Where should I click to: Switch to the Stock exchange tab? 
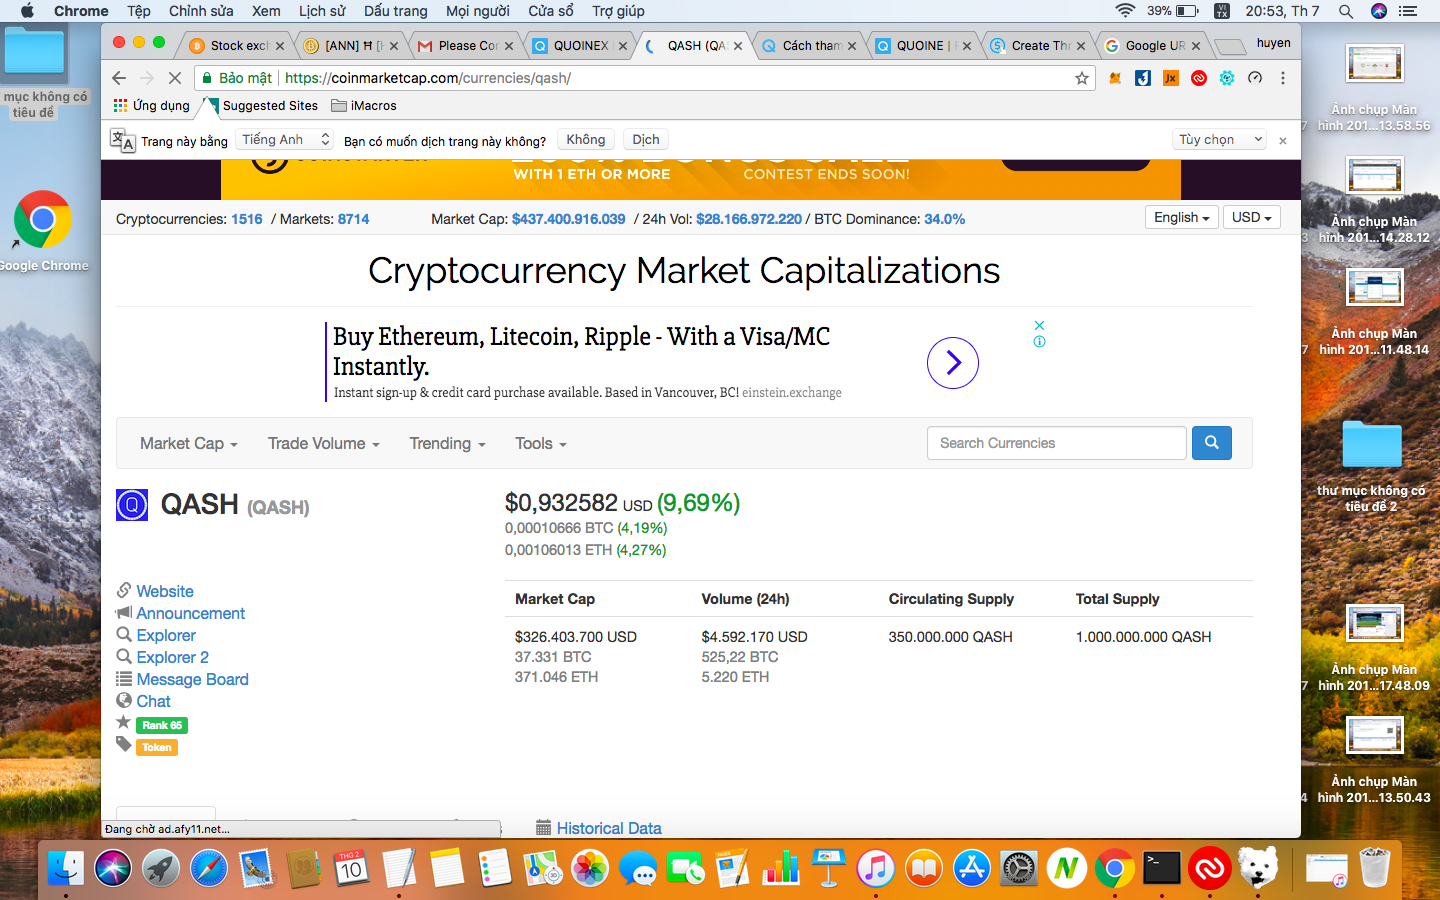[x=236, y=45]
